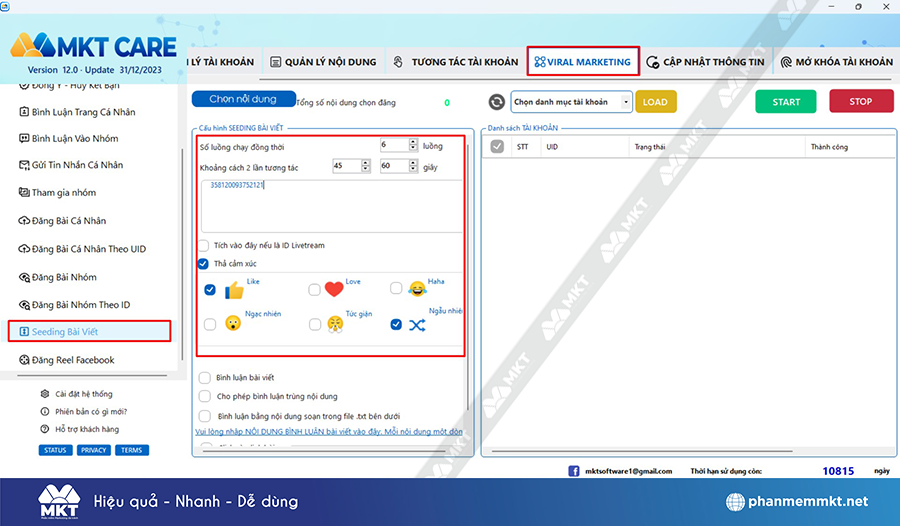The image size is (900, 526).
Task: Enable the Tức giận reaction checkbox
Action: pyautogui.click(x=315, y=324)
